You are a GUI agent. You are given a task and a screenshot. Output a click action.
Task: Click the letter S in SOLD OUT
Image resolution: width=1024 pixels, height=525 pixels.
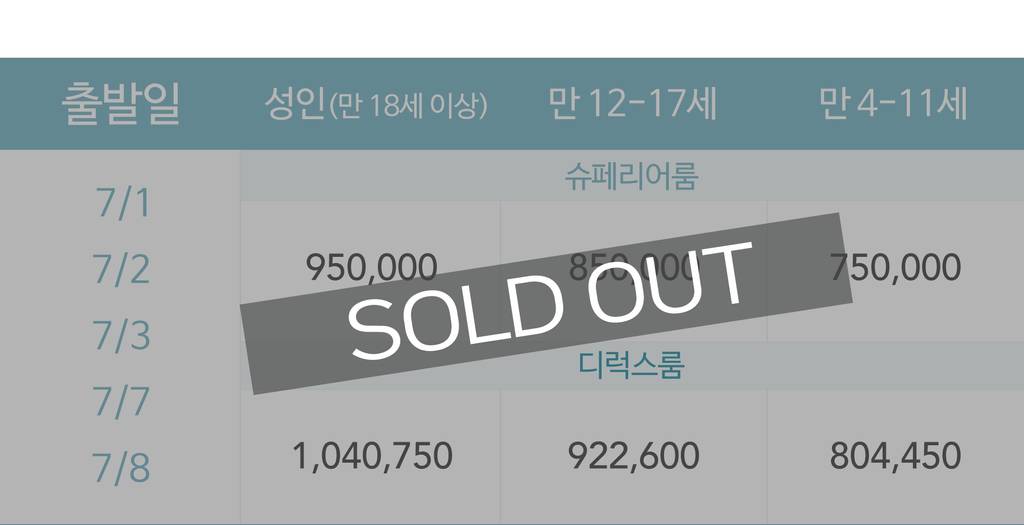(x=374, y=330)
